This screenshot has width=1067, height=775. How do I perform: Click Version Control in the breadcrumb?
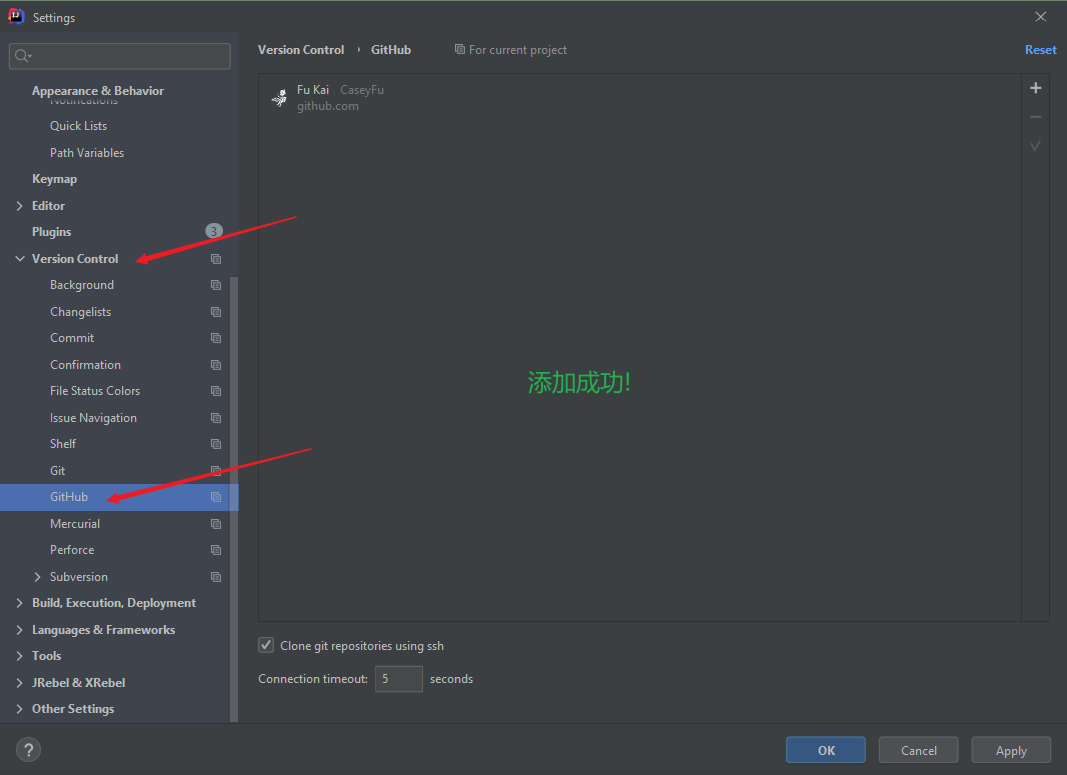pos(301,50)
